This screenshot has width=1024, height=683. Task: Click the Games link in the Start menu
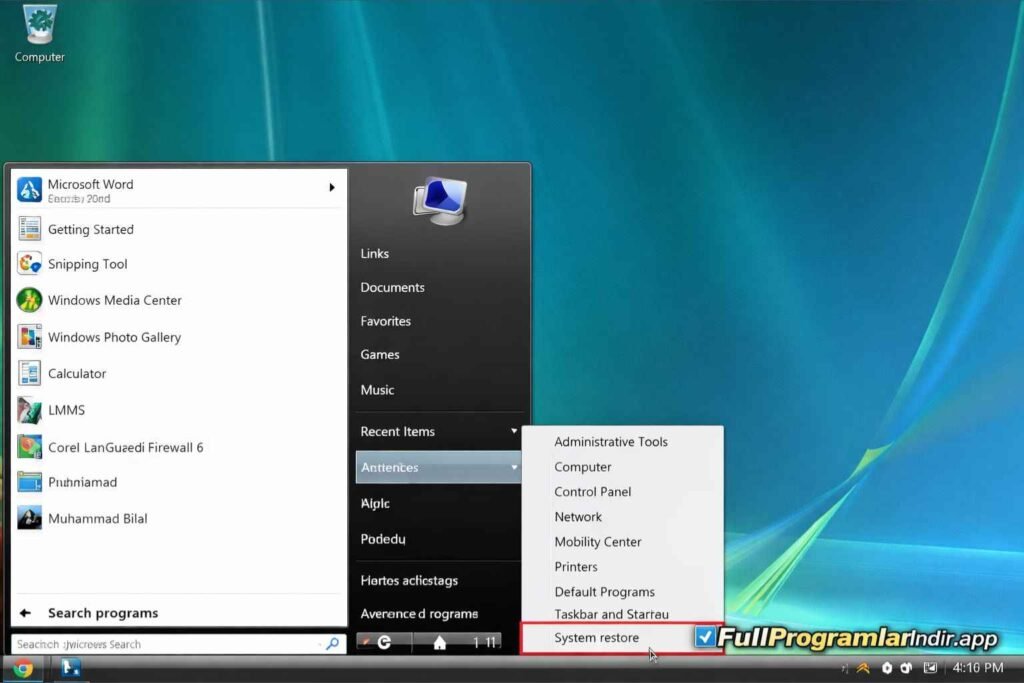[x=379, y=354]
